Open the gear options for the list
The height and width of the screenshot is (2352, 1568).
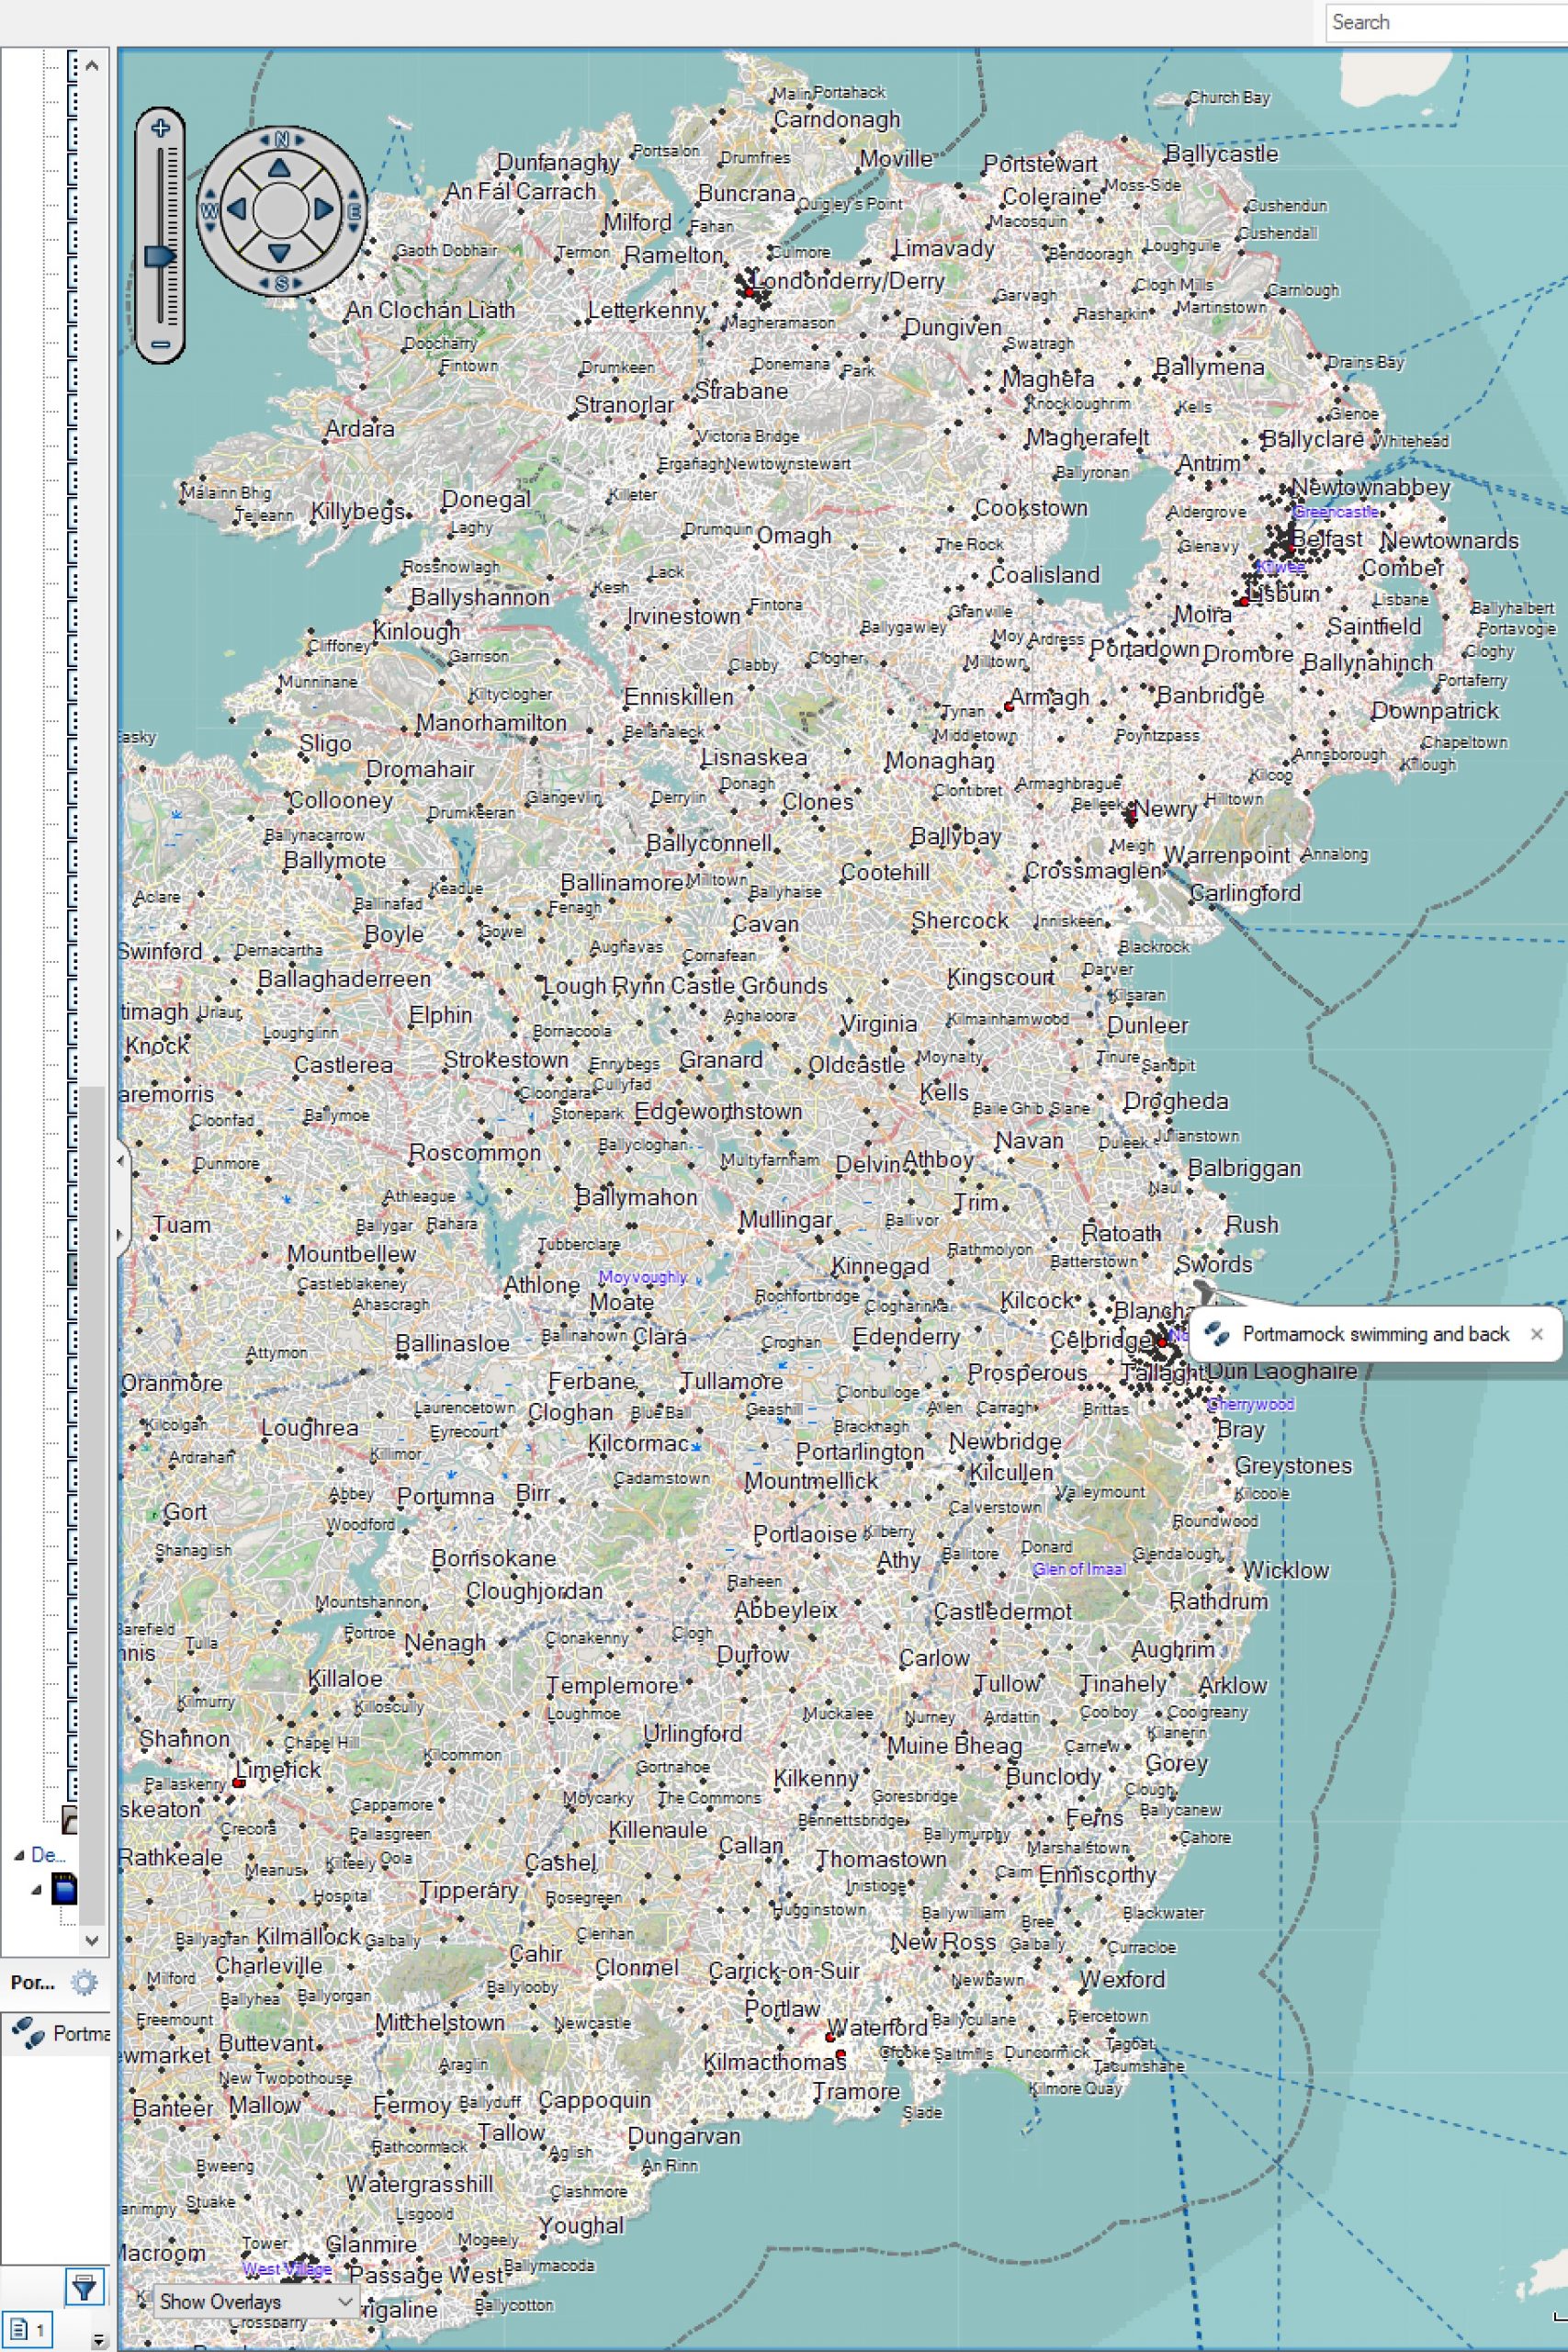(84, 1982)
